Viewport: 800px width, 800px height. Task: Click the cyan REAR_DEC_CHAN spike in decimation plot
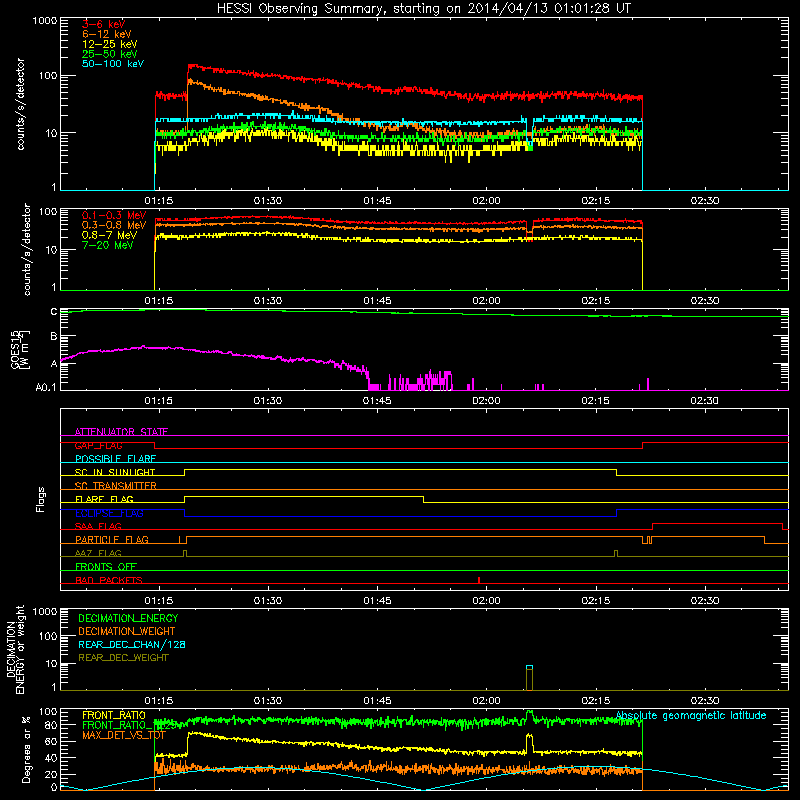(x=530, y=667)
